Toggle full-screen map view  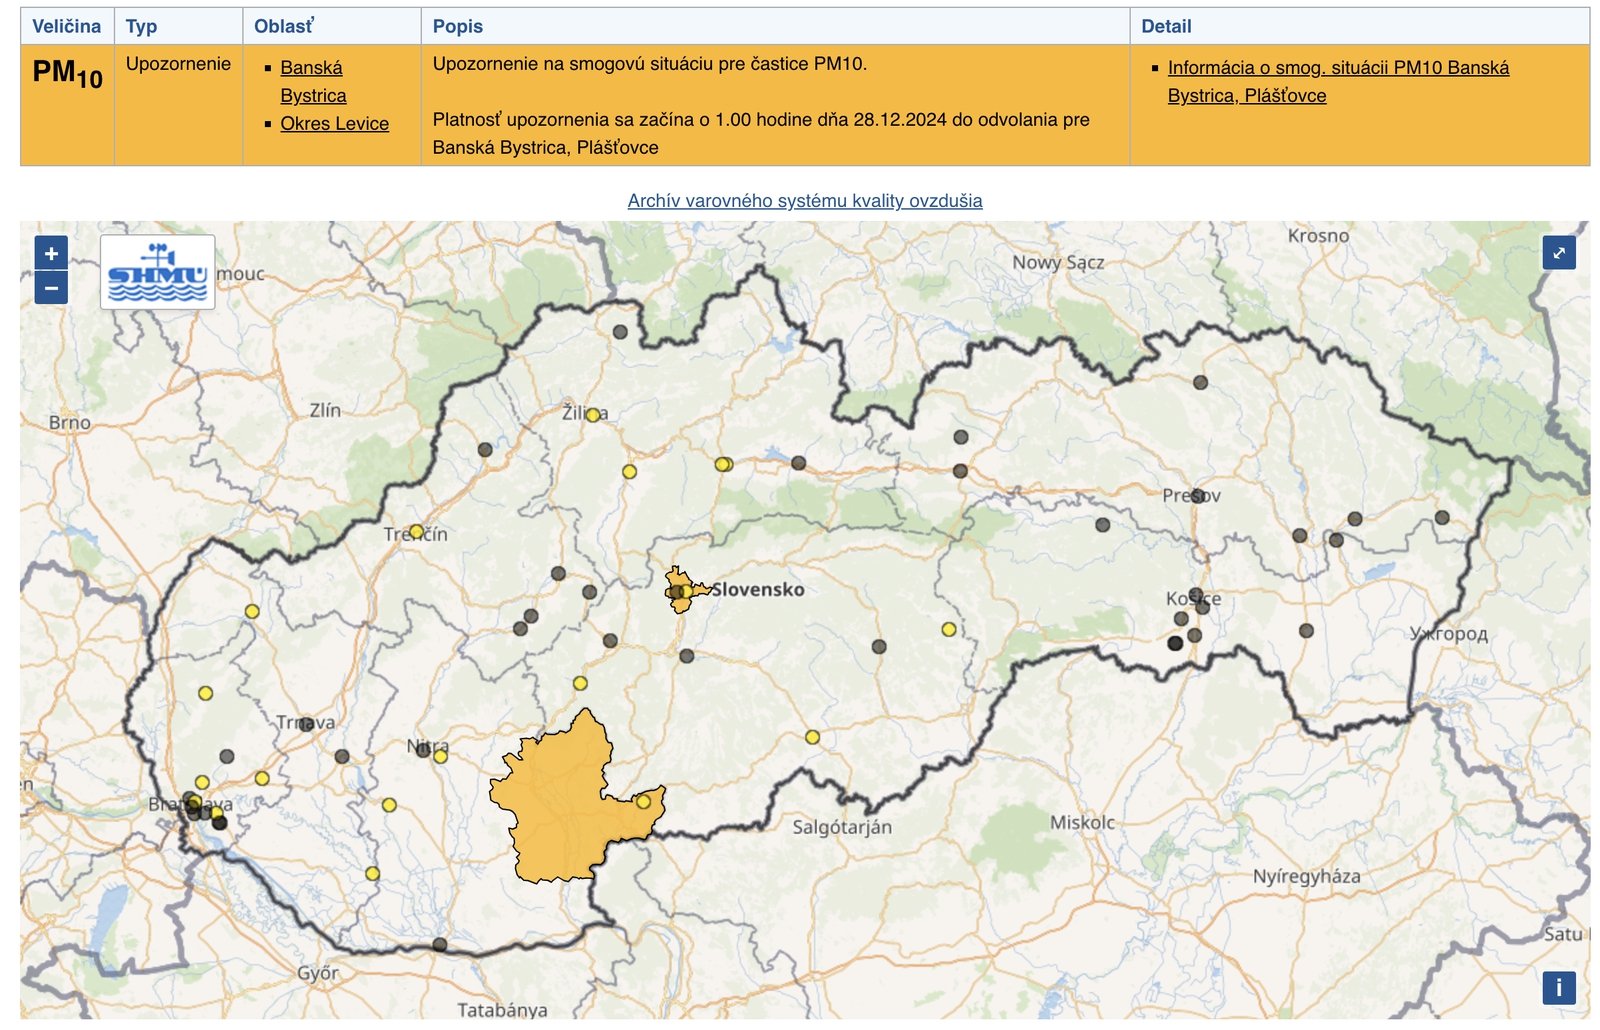1559,253
